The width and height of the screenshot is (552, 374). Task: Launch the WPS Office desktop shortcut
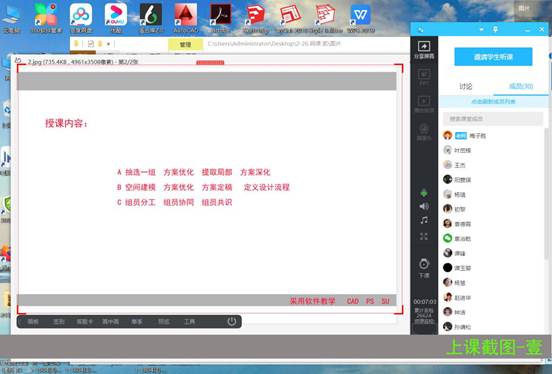tap(360, 18)
